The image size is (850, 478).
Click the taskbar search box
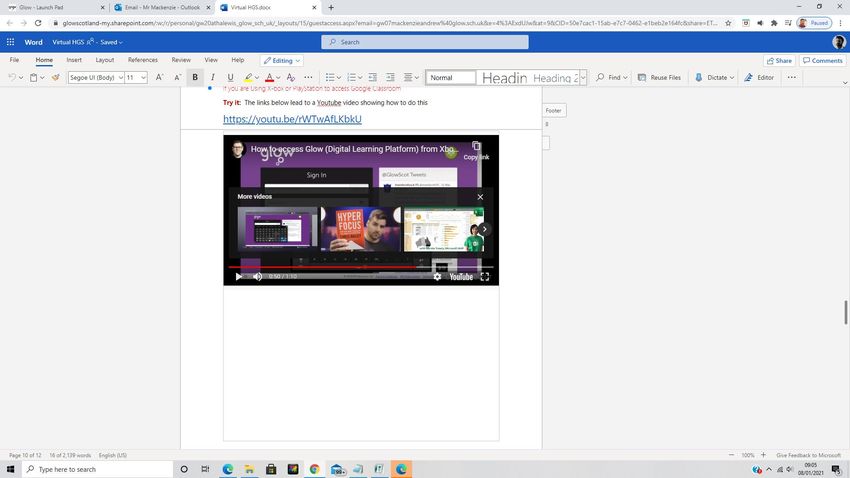(x=98, y=469)
